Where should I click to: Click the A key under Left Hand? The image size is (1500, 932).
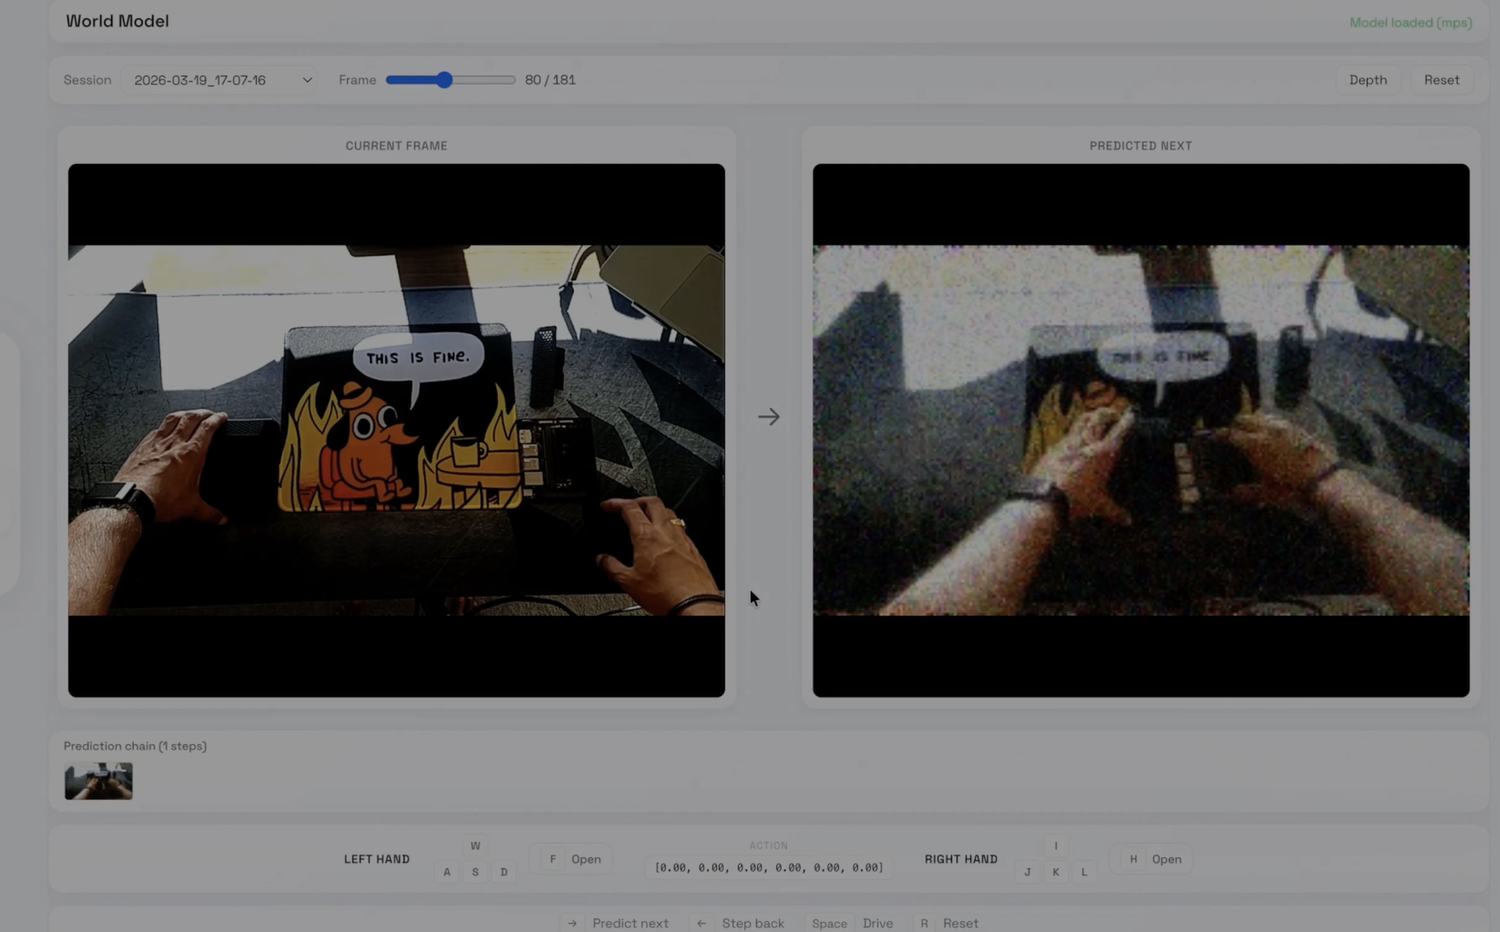click(x=447, y=872)
